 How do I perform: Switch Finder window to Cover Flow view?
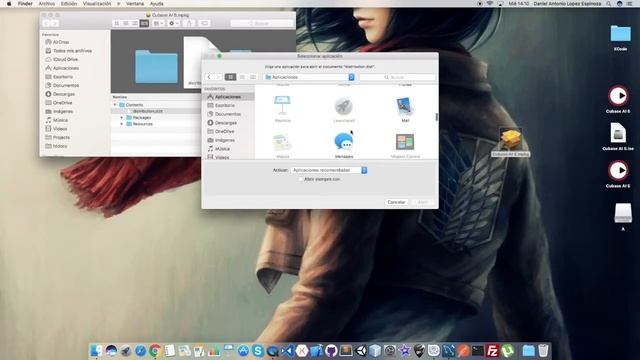[144, 23]
